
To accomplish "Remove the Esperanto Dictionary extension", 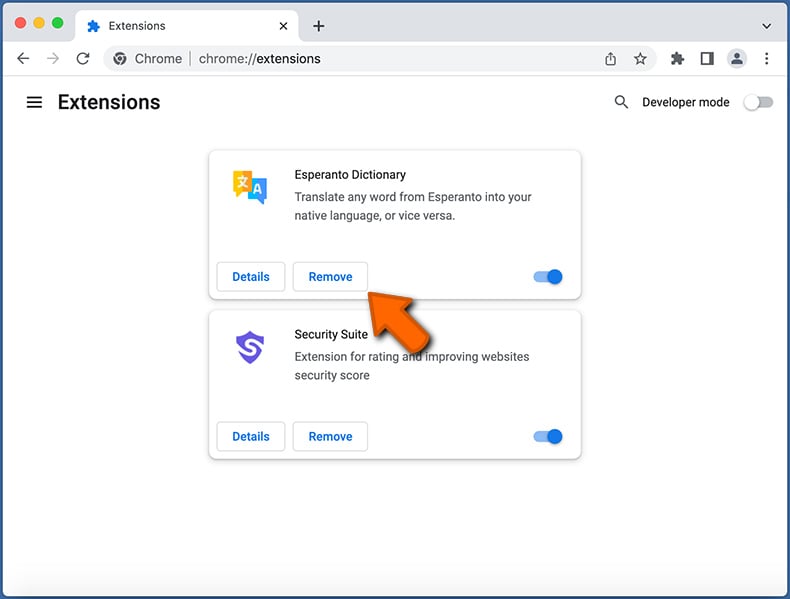I will point(331,277).
